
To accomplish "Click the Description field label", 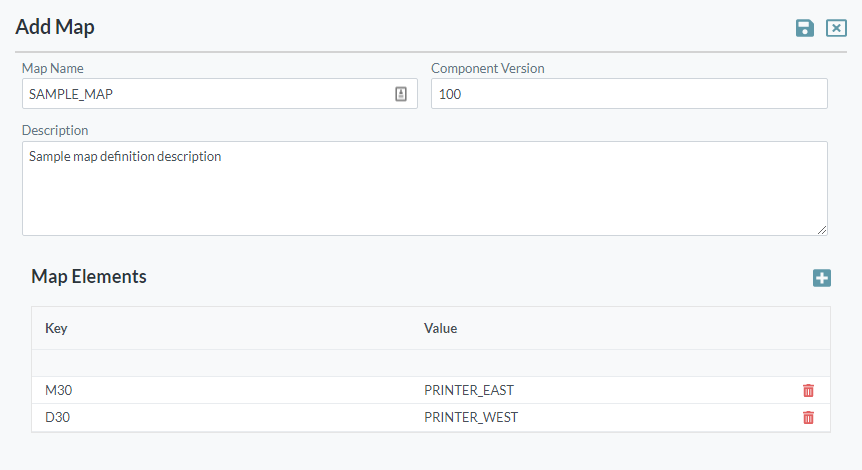I will coord(55,130).
